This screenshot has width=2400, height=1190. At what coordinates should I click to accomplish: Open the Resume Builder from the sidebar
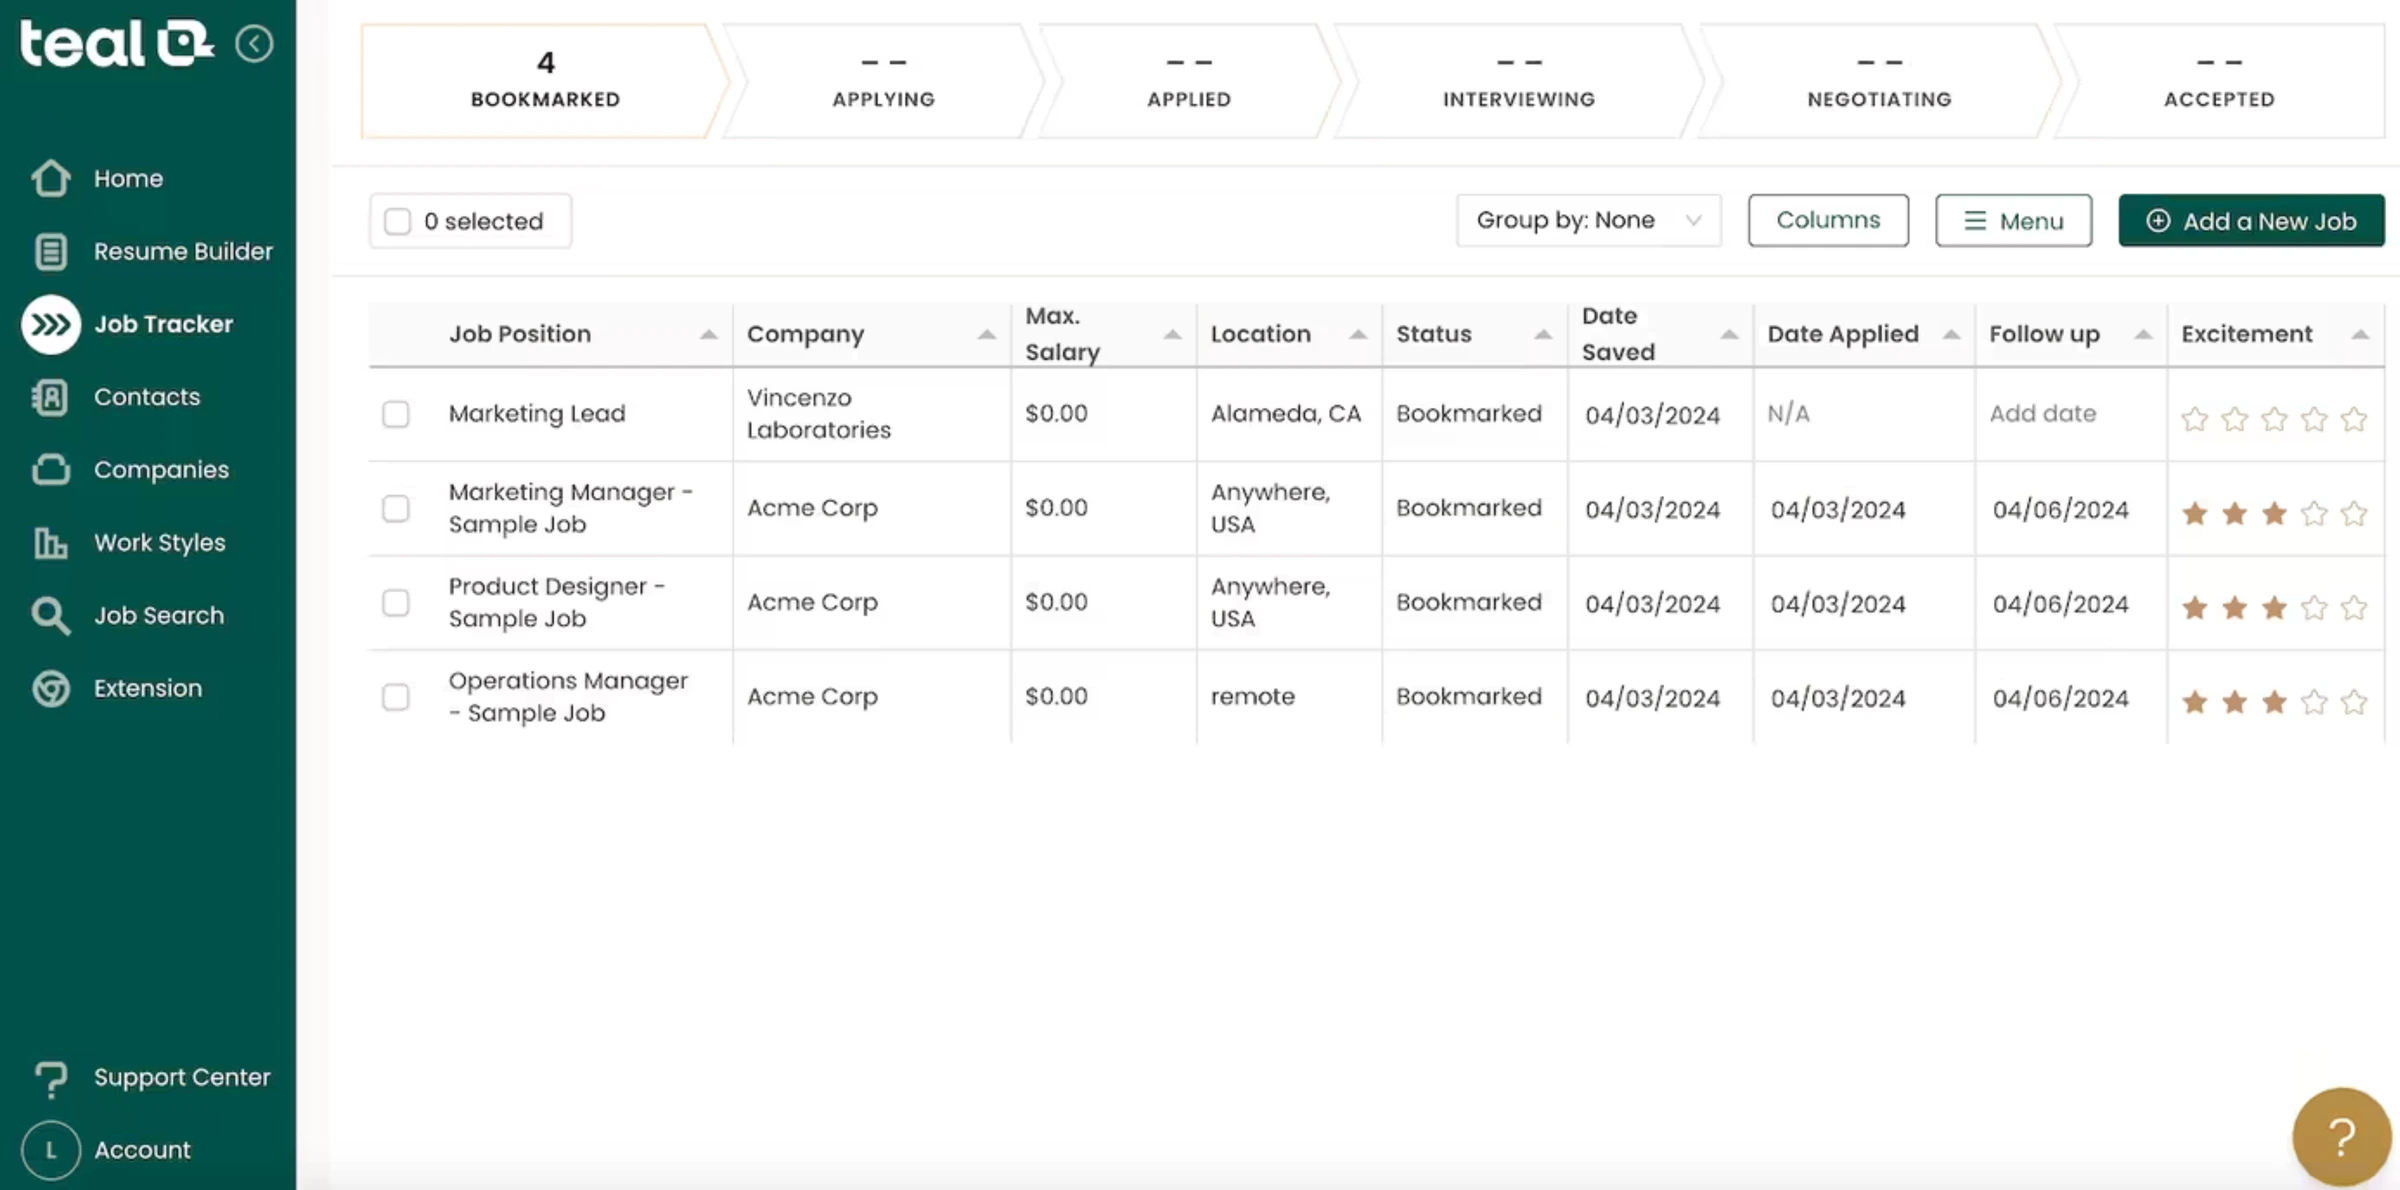click(x=183, y=251)
